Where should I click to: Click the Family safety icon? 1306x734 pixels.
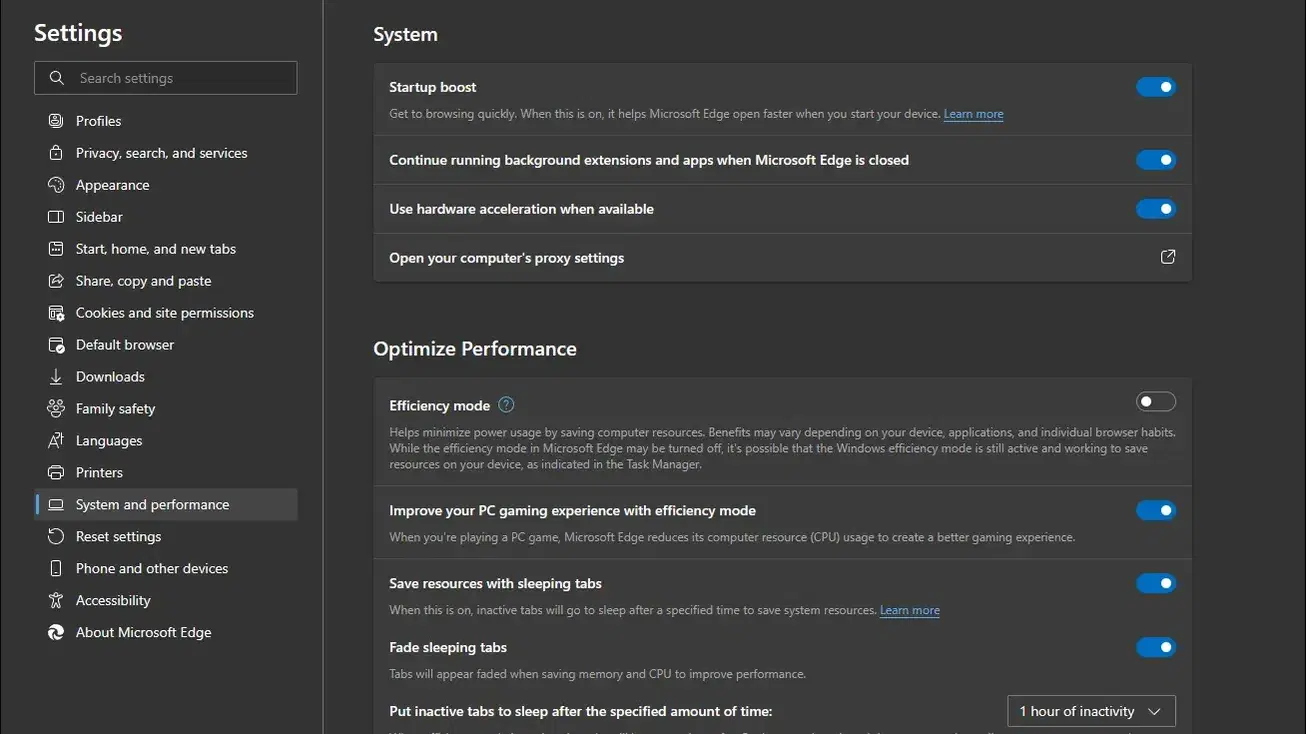[56, 409]
